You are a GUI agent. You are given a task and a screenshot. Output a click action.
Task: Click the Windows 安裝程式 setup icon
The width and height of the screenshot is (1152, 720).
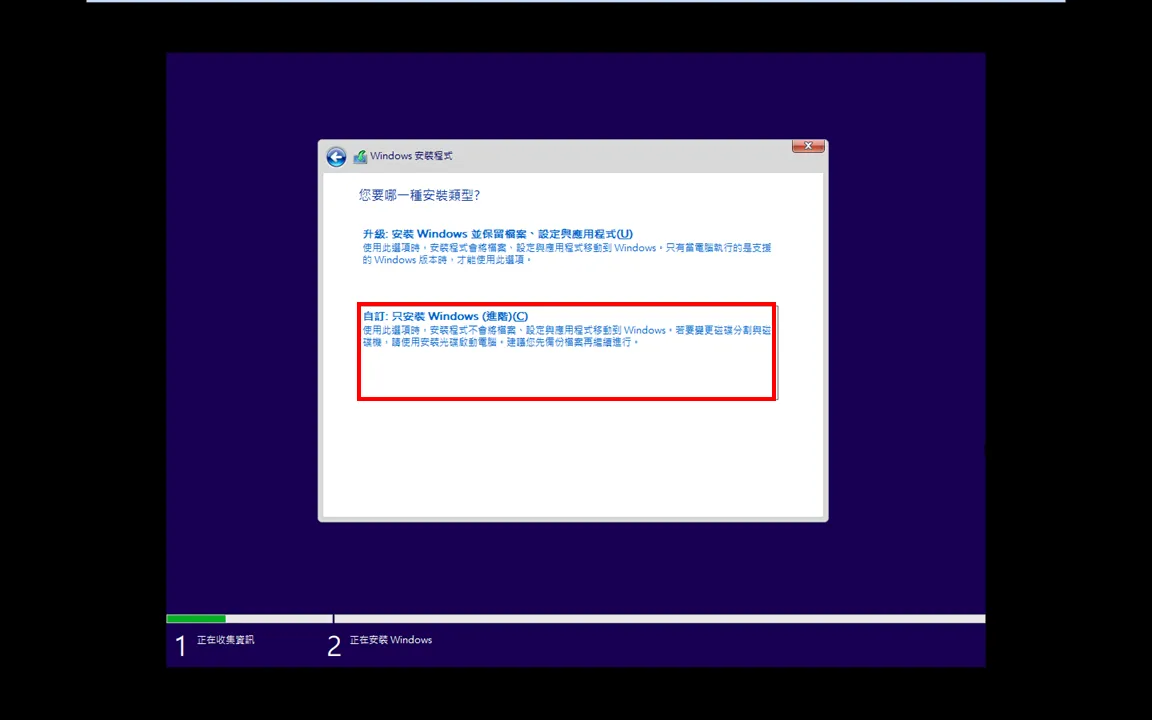click(360, 156)
